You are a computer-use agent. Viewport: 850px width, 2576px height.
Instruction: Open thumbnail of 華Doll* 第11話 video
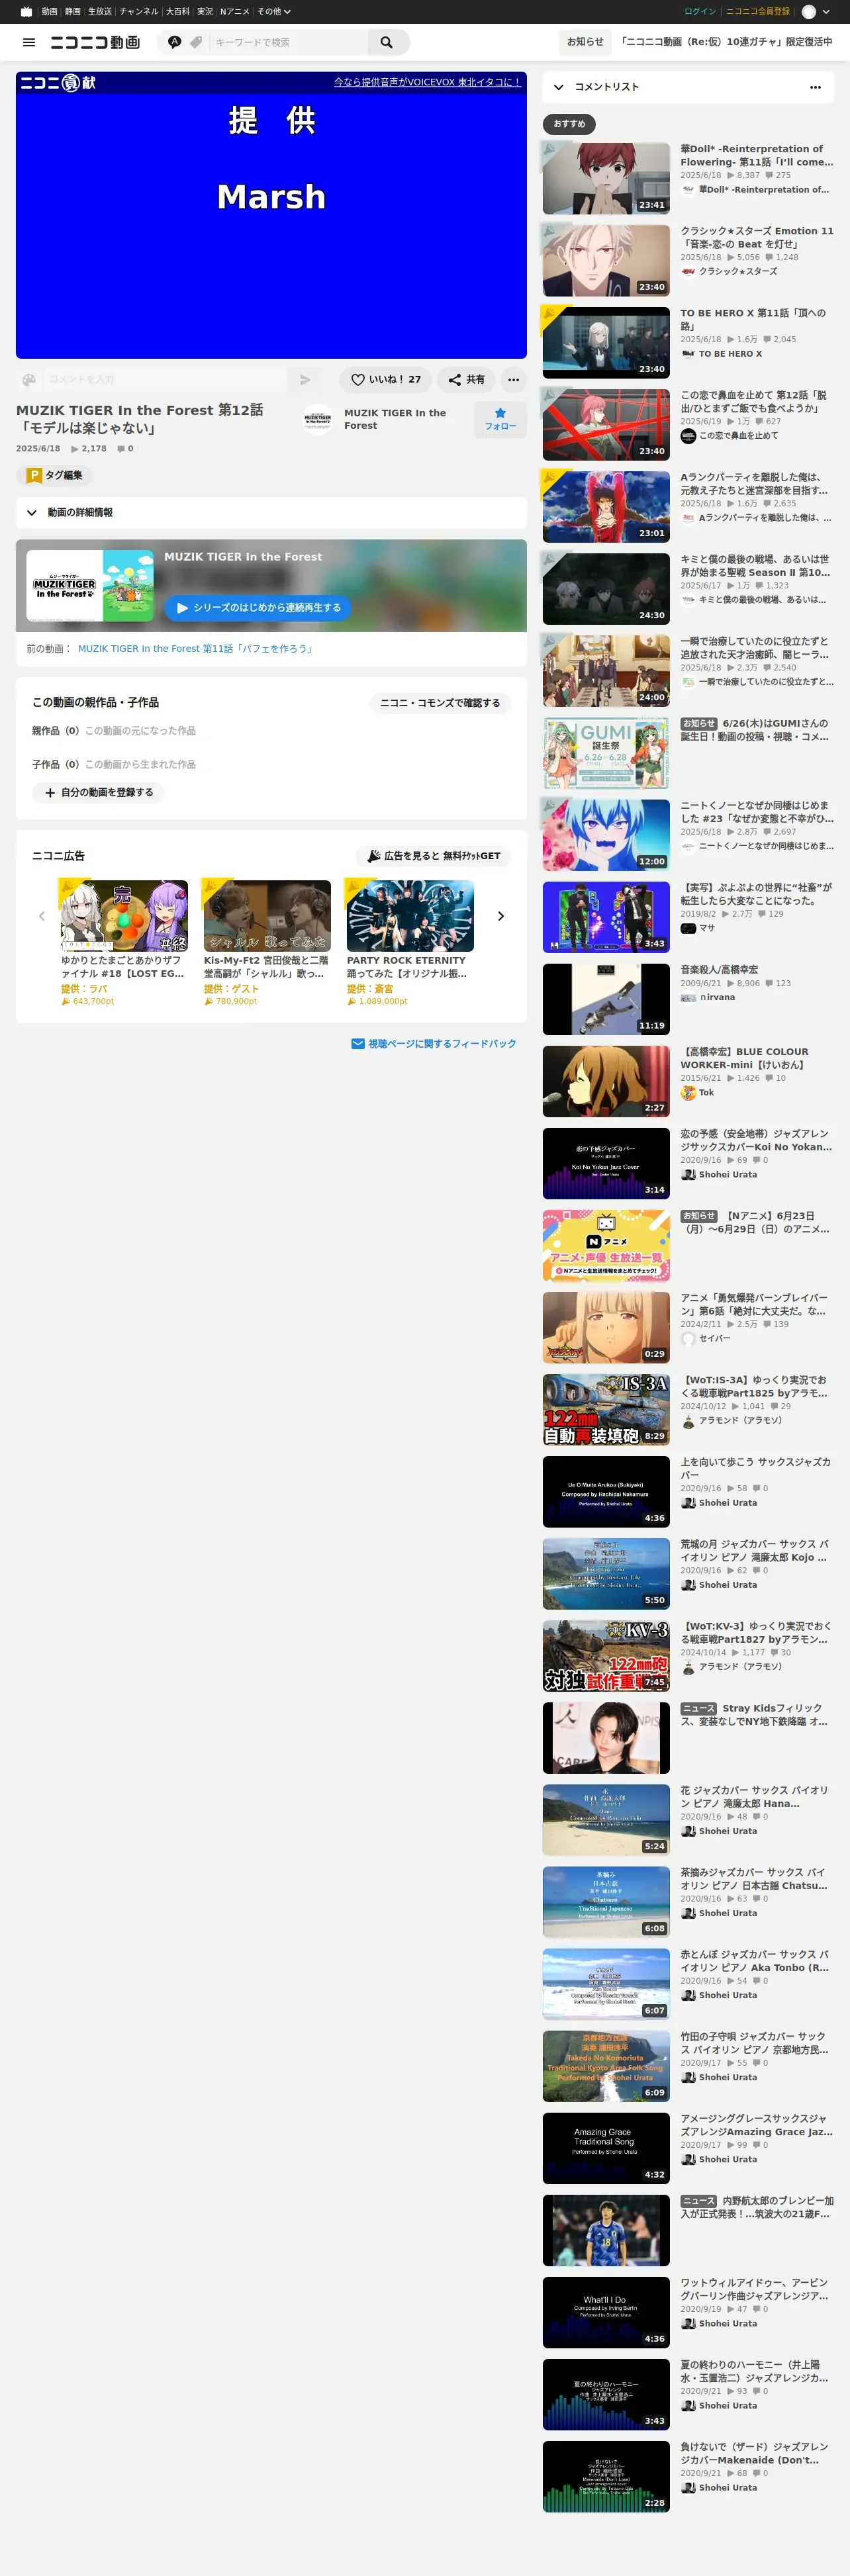[606, 178]
